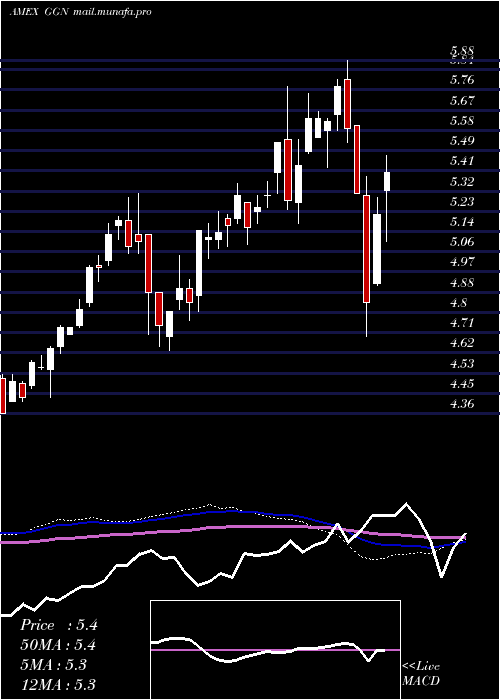Click the 4.88 price axis label
Viewport: 500px width, 700px height.
pyautogui.click(x=462, y=283)
